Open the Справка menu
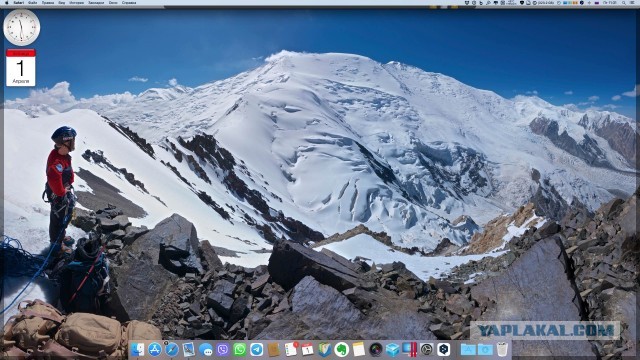Screen dimensions: 640x360 point(129,2)
